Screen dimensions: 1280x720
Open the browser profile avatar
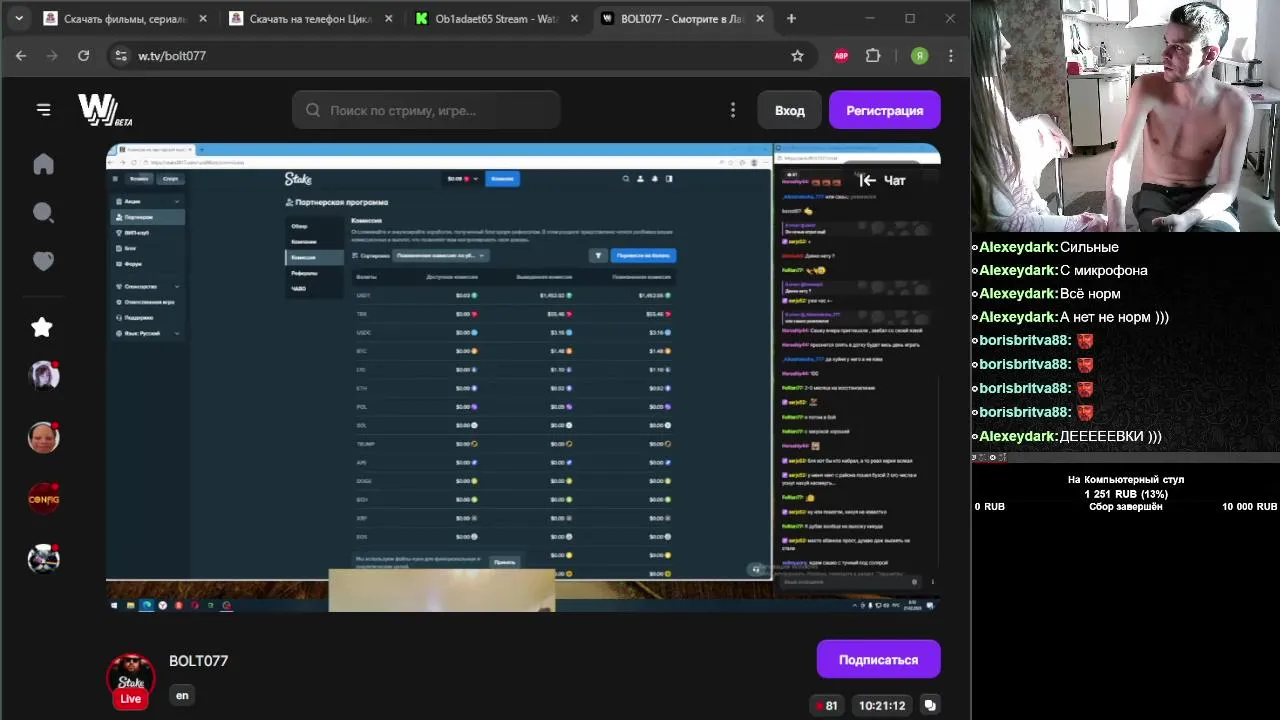coord(919,56)
